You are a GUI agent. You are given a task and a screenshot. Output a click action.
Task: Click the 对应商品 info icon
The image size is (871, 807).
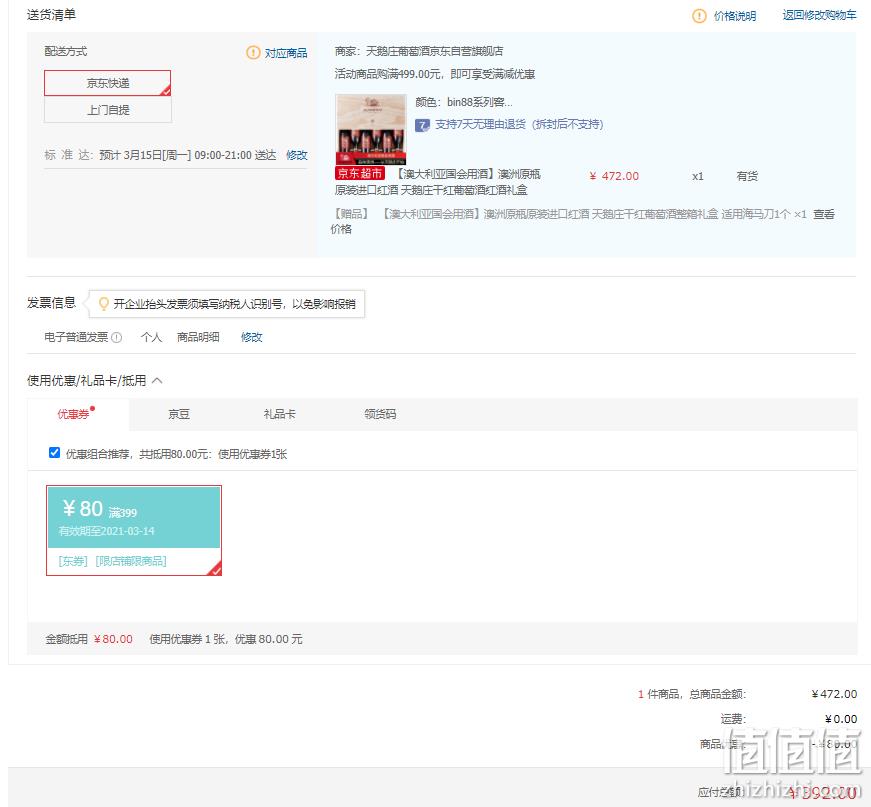253,53
